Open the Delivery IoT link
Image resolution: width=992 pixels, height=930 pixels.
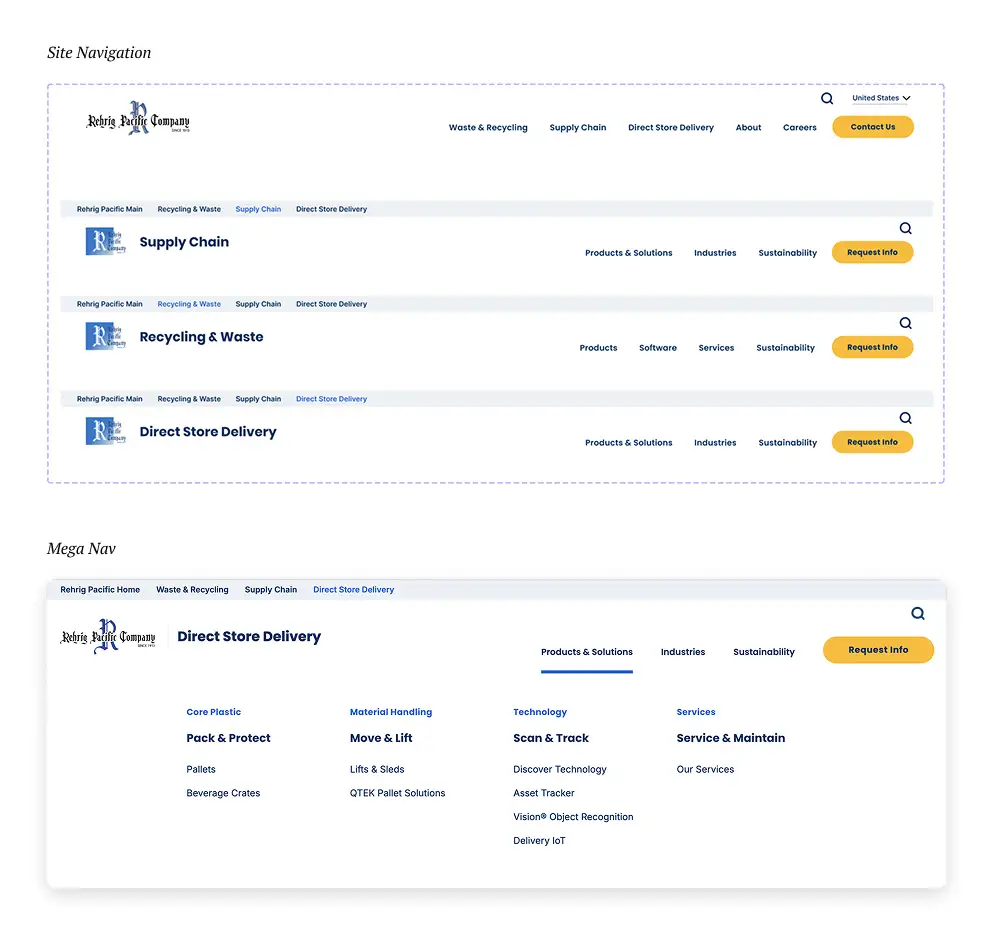539,841
